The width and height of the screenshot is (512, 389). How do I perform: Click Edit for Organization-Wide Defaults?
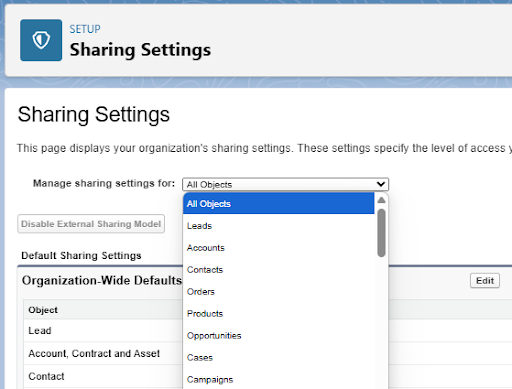[x=485, y=281]
